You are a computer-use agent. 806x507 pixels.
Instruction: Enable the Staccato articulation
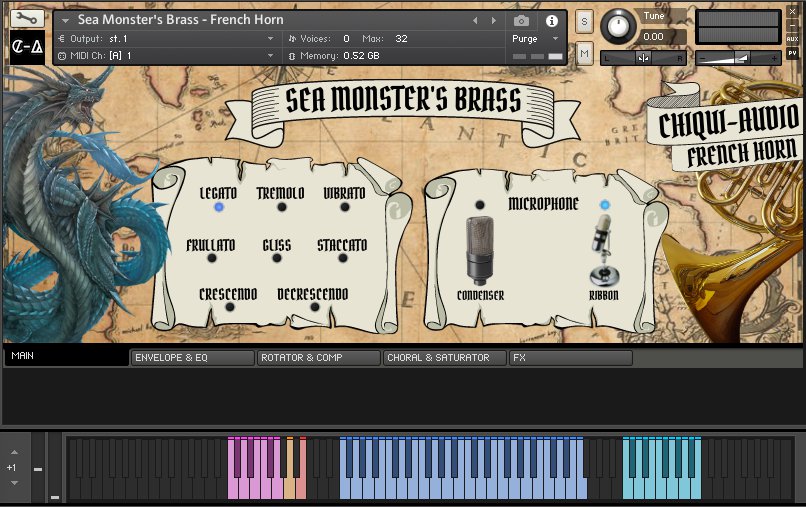coord(343,258)
